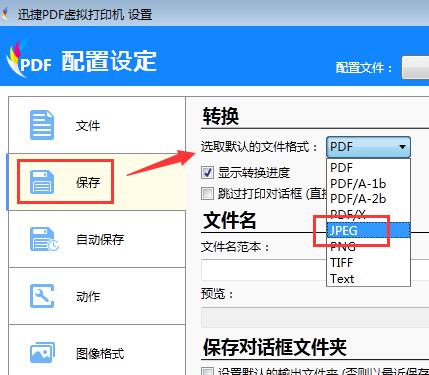Click the 文件名 section heading
Image resolution: width=429 pixels, height=375 pixels.
pos(229,220)
